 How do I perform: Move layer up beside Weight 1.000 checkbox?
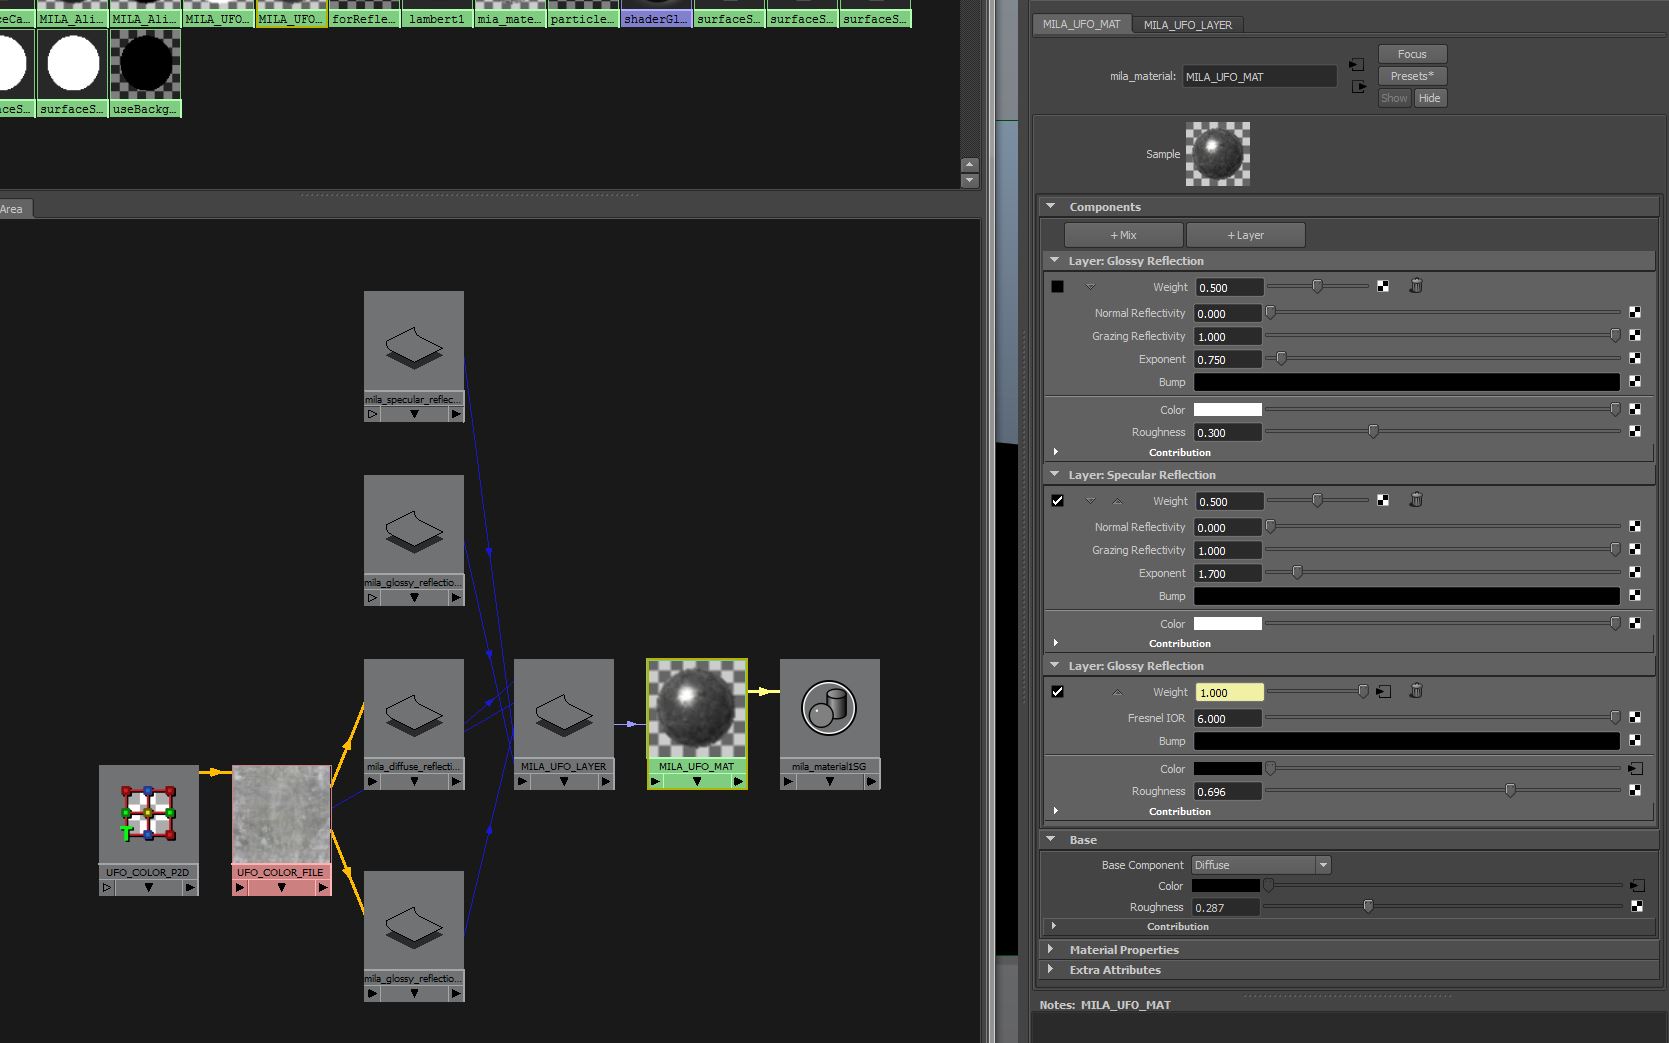1118,692
